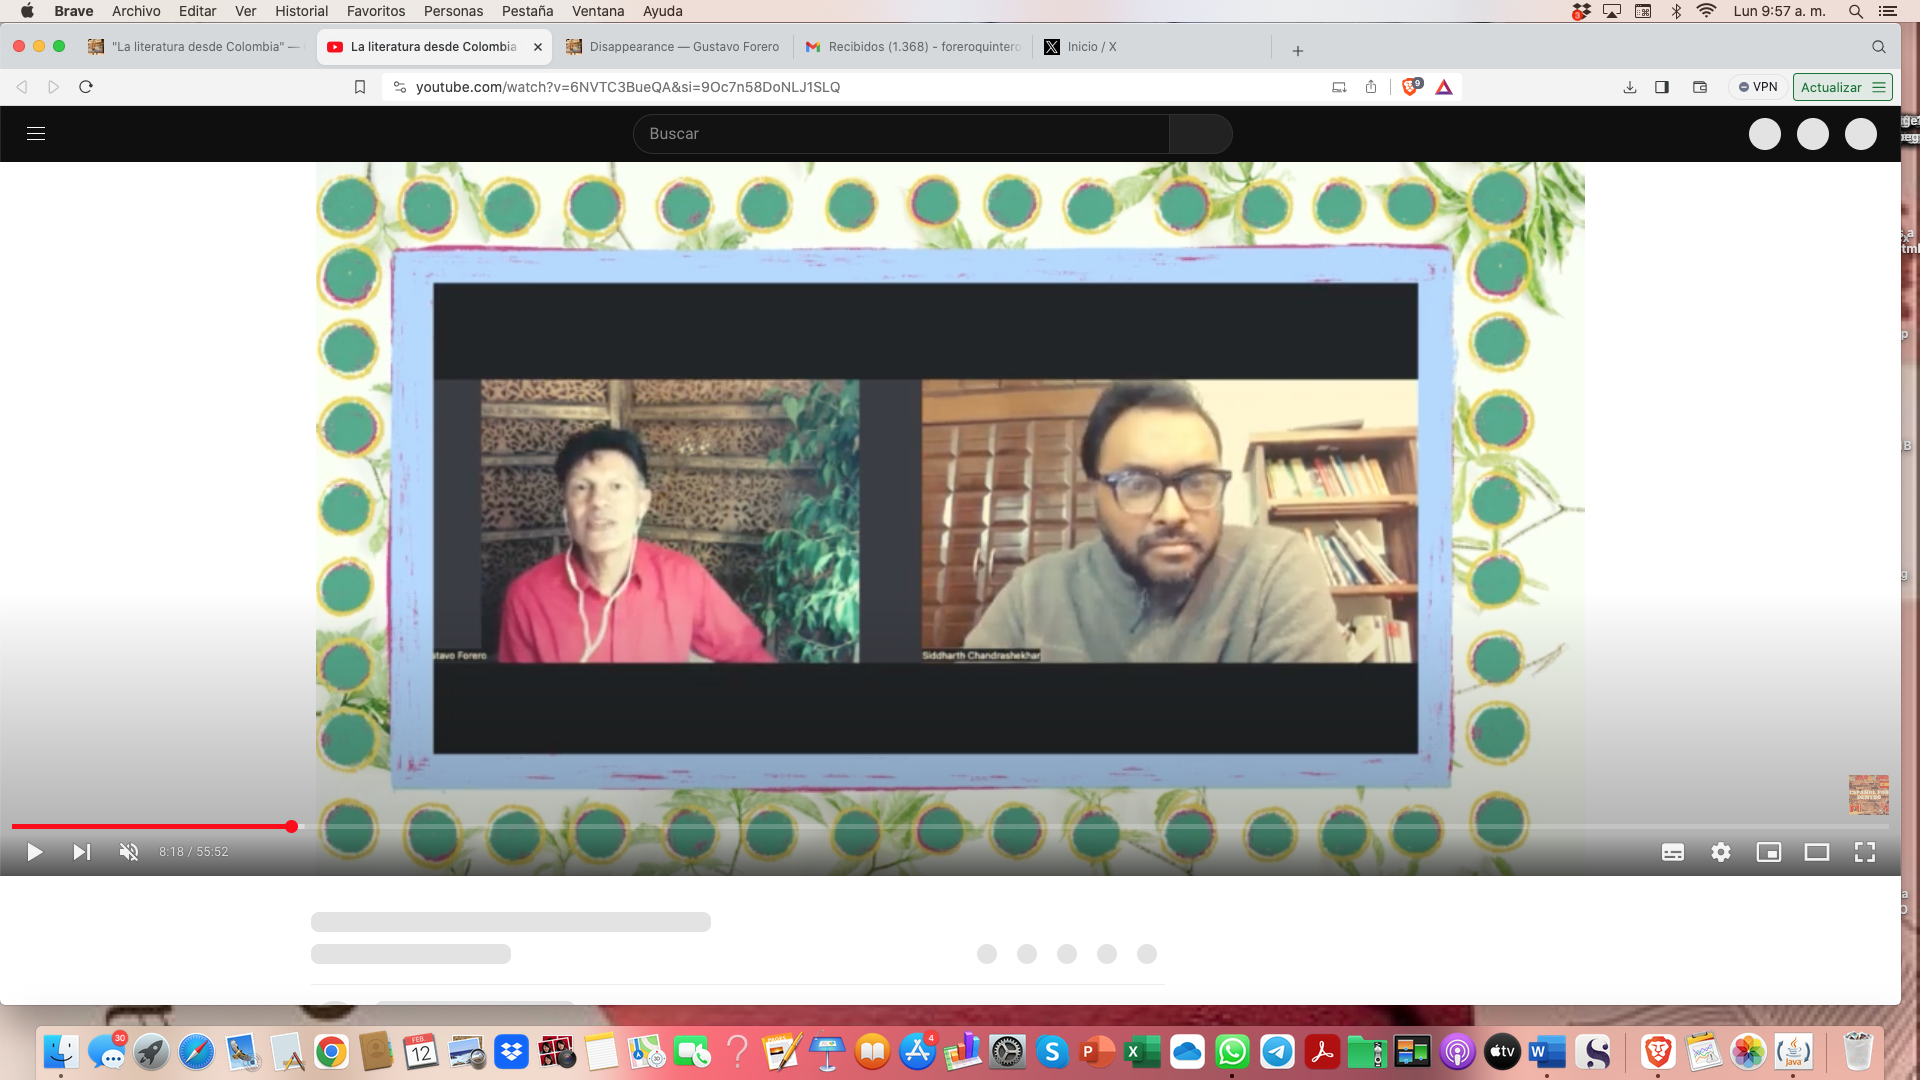Skip to the next video
Screen dimensions: 1920x1080
point(82,852)
